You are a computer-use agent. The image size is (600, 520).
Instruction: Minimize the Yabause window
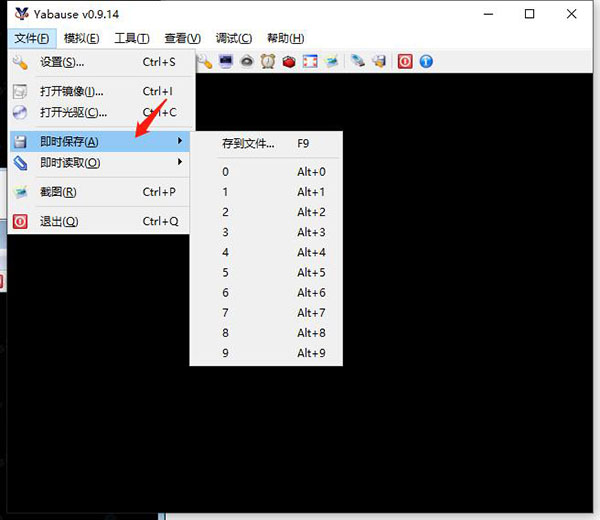(488, 14)
